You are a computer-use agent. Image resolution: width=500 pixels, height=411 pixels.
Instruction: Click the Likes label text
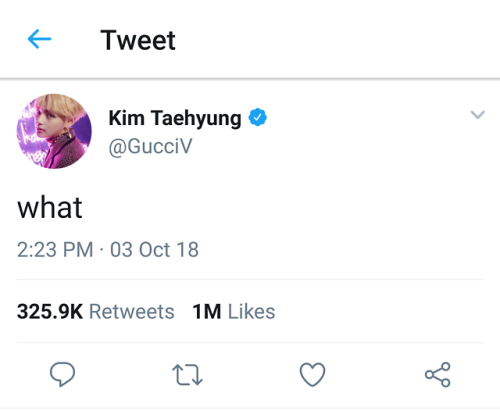tap(252, 312)
